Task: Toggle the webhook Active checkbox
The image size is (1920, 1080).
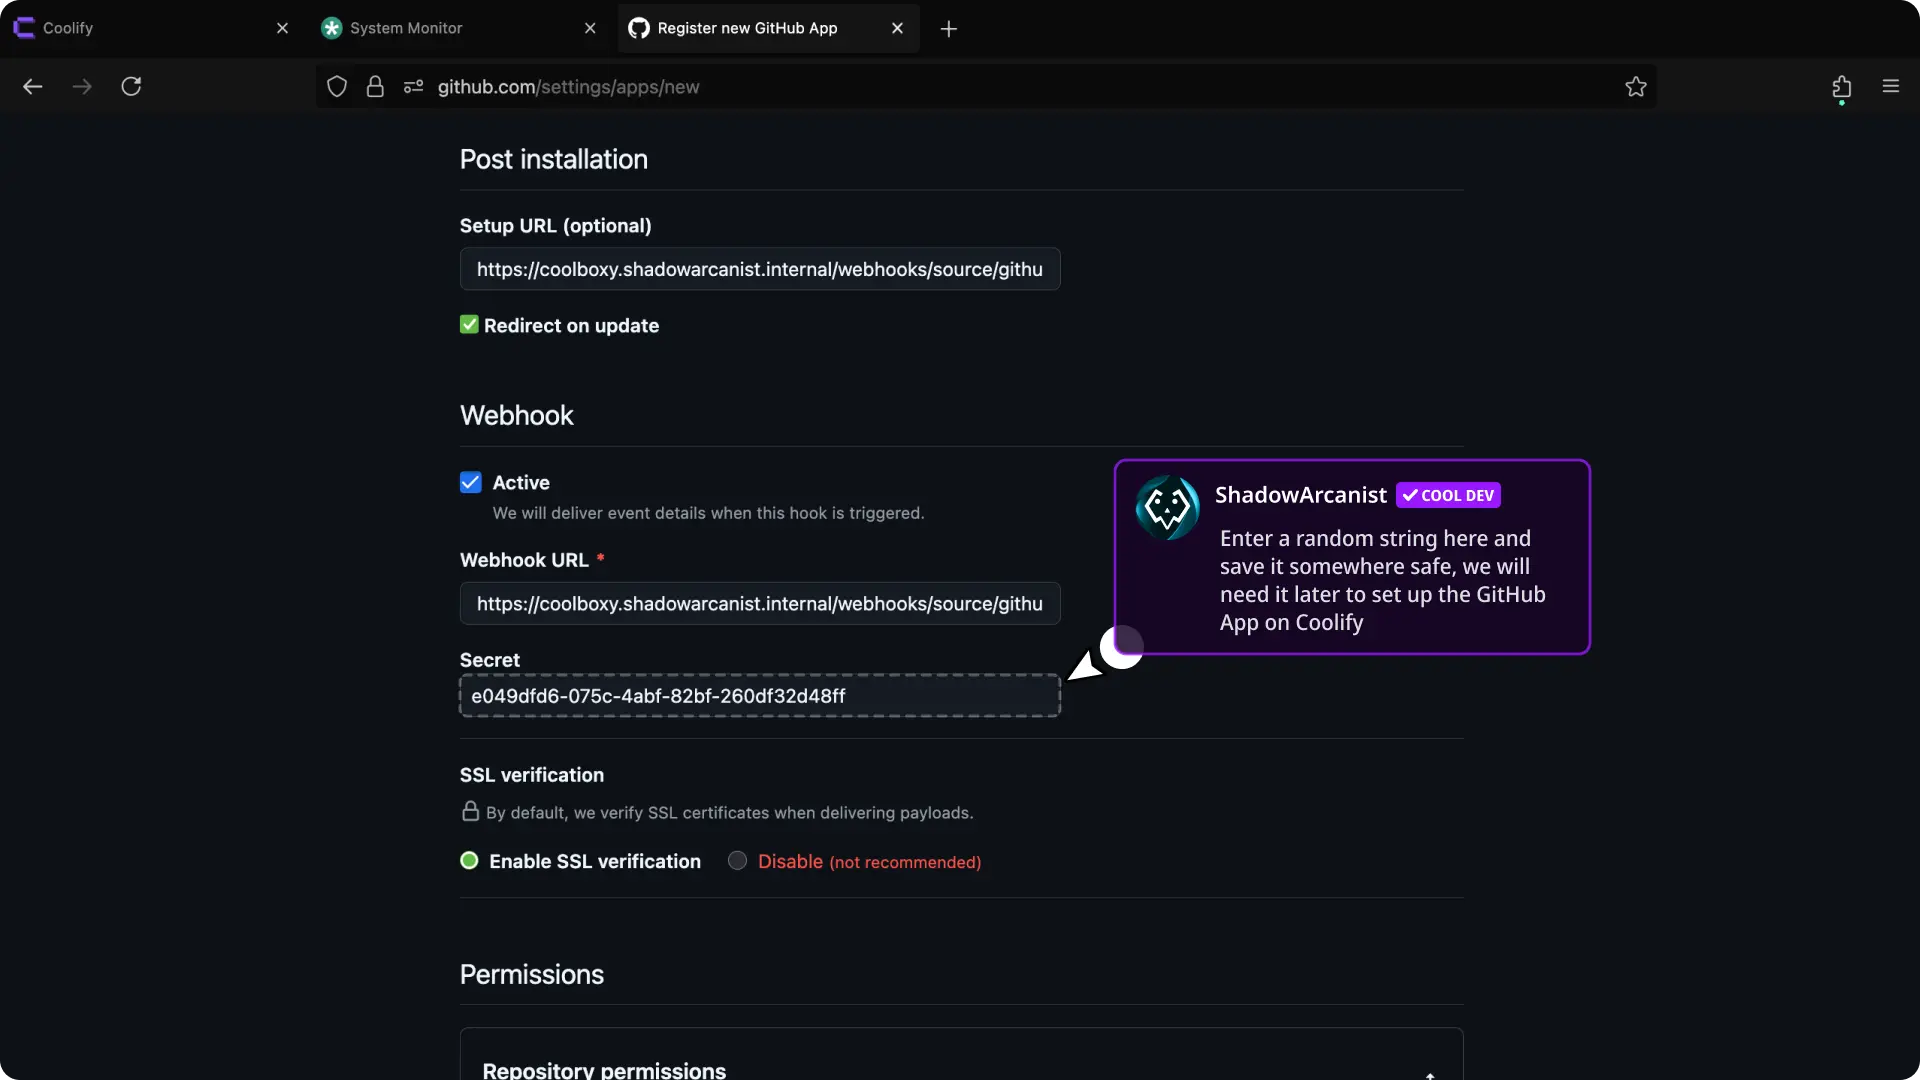Action: (471, 483)
